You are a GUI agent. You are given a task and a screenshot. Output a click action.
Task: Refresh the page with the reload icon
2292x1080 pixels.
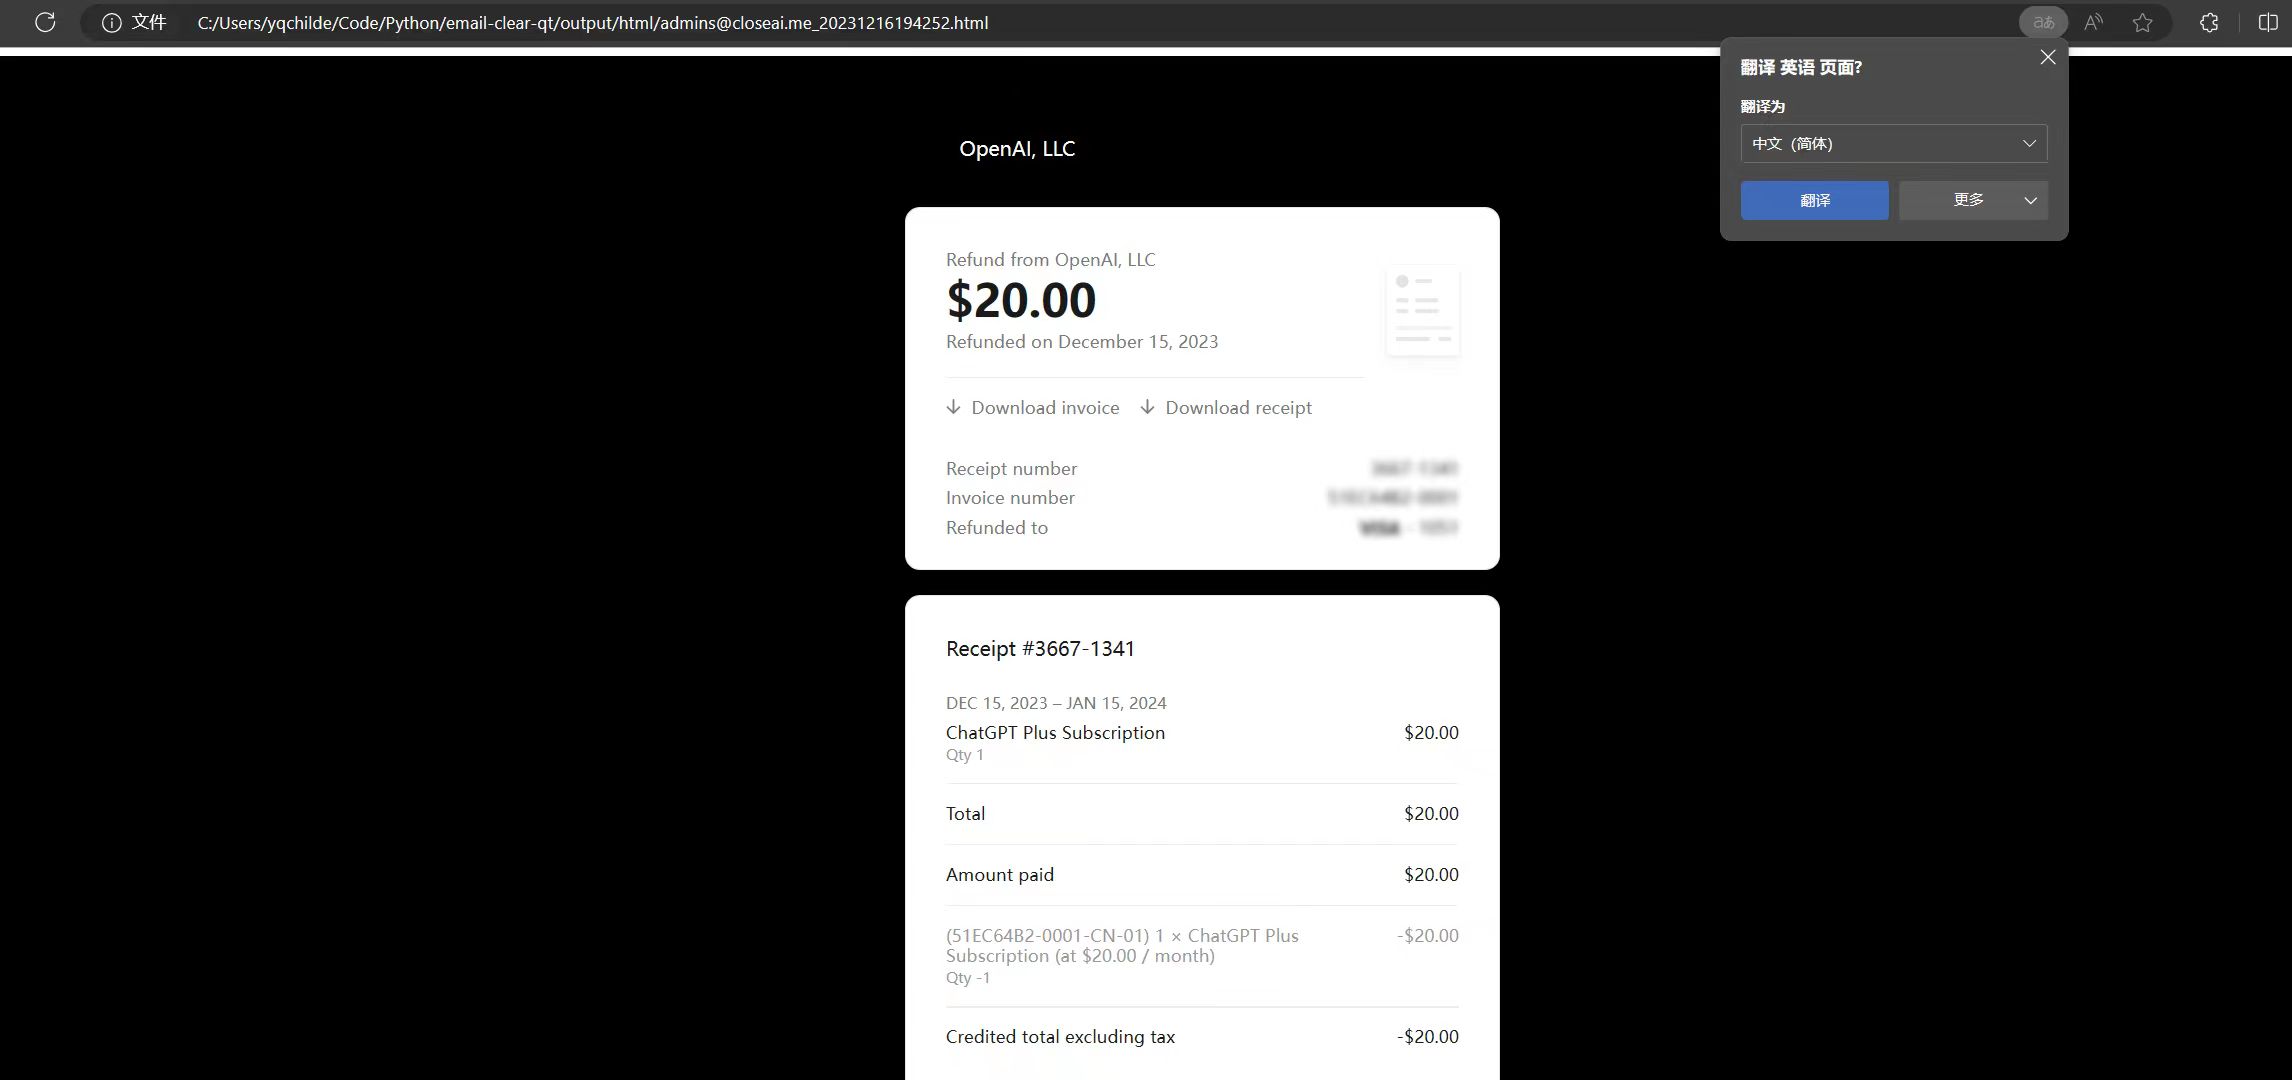click(x=45, y=22)
